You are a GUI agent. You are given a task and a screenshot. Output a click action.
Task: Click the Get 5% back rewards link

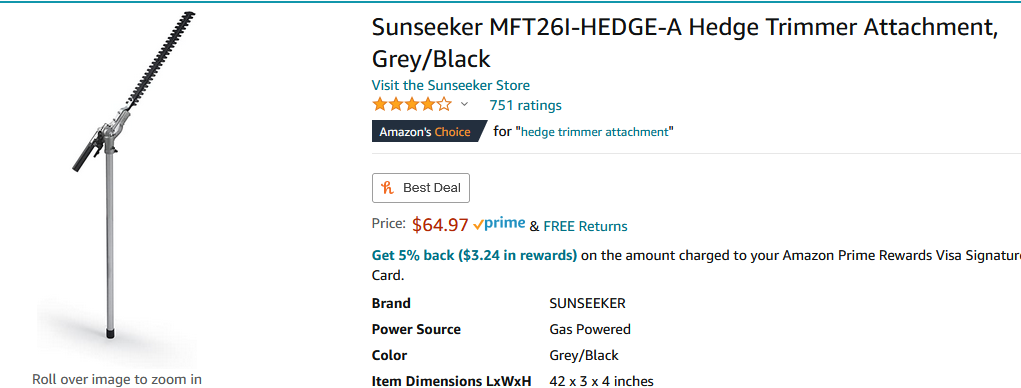pyautogui.click(x=474, y=255)
